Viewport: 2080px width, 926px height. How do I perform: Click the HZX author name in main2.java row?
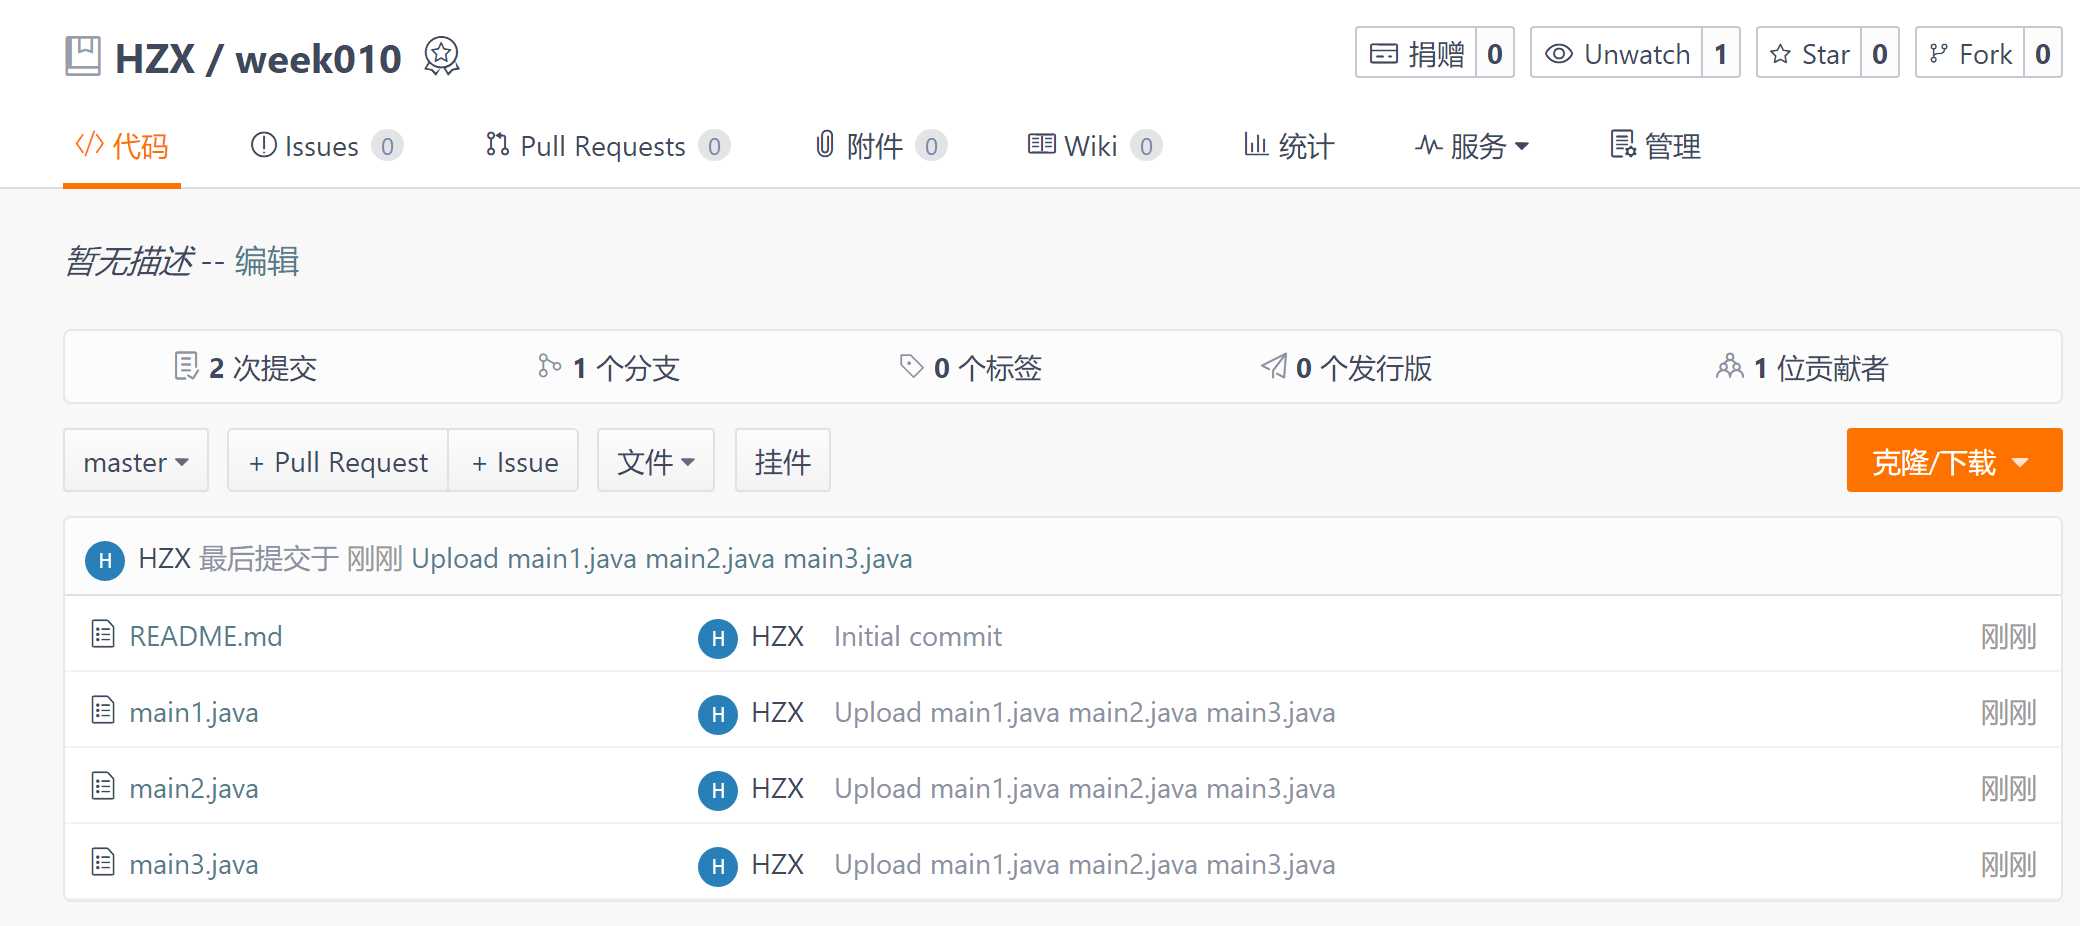778,788
